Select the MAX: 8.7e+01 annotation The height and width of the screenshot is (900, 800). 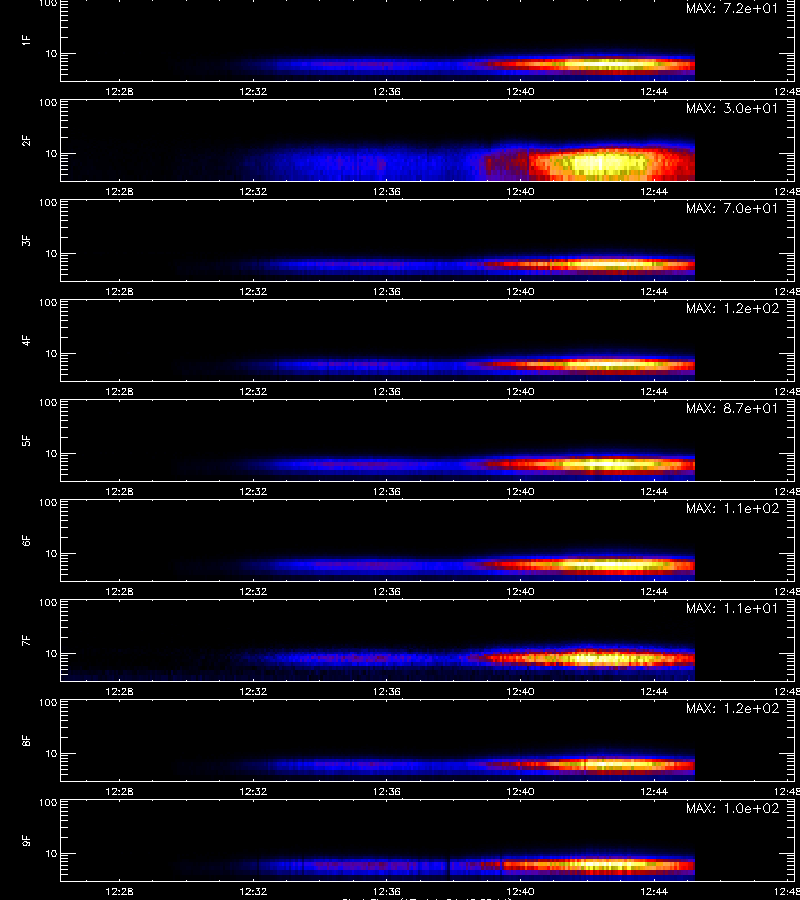(x=732, y=409)
